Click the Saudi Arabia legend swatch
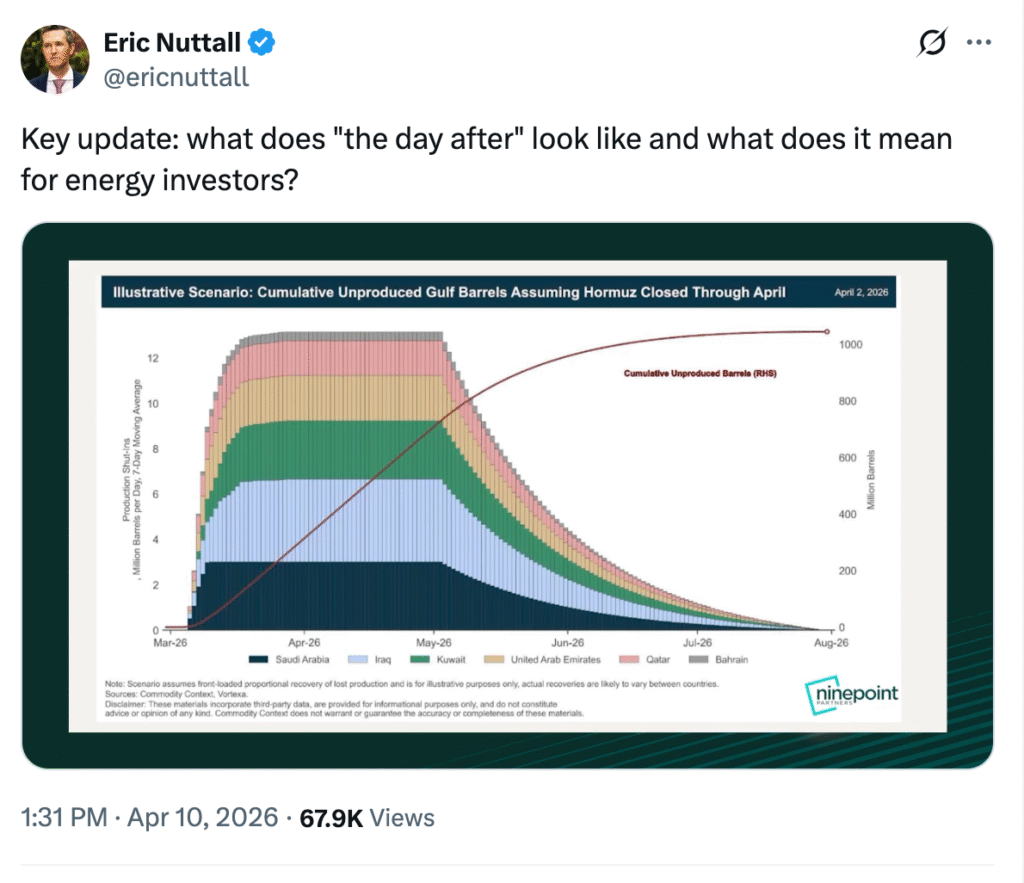Image resolution: width=1024 pixels, height=883 pixels. 258,660
